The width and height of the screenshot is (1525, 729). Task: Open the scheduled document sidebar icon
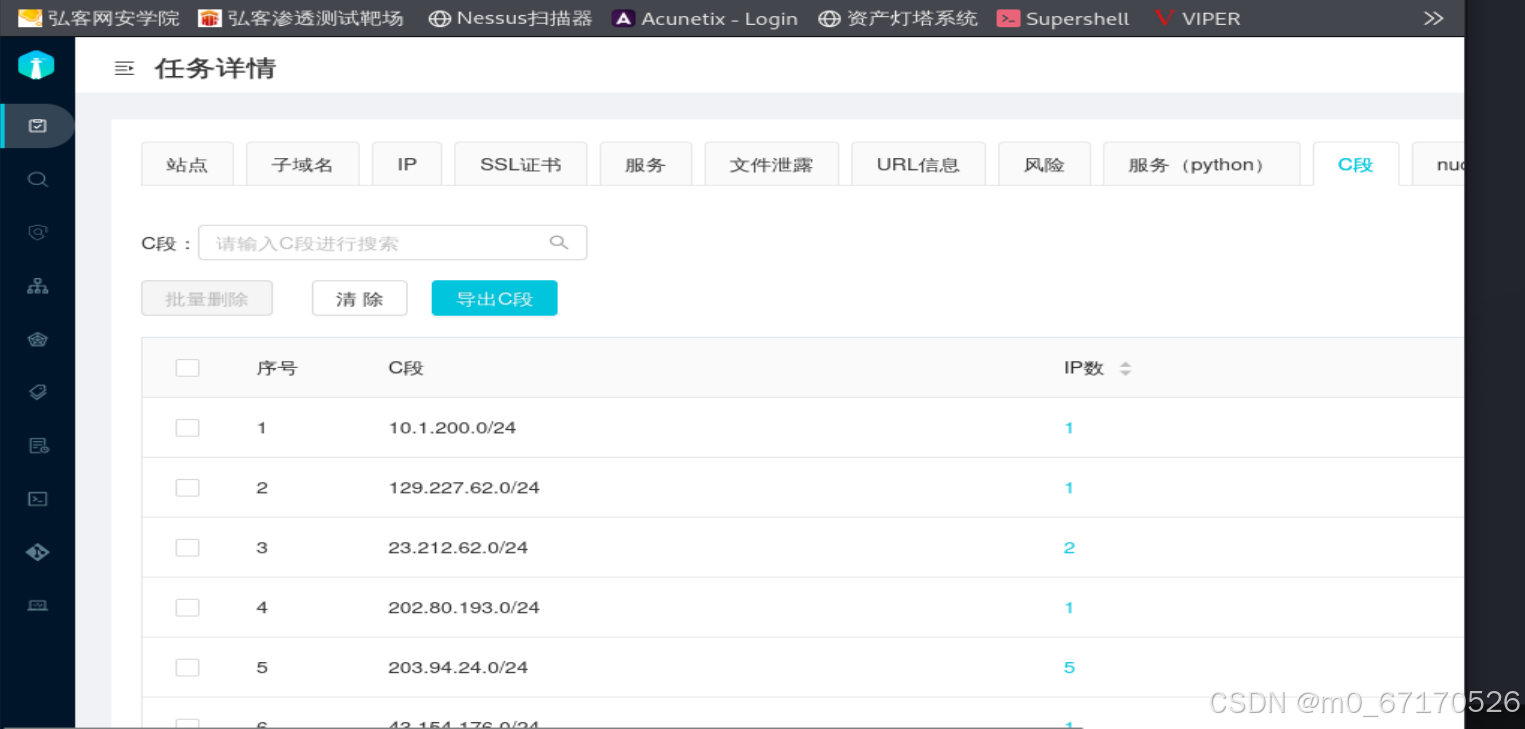[x=37, y=446]
